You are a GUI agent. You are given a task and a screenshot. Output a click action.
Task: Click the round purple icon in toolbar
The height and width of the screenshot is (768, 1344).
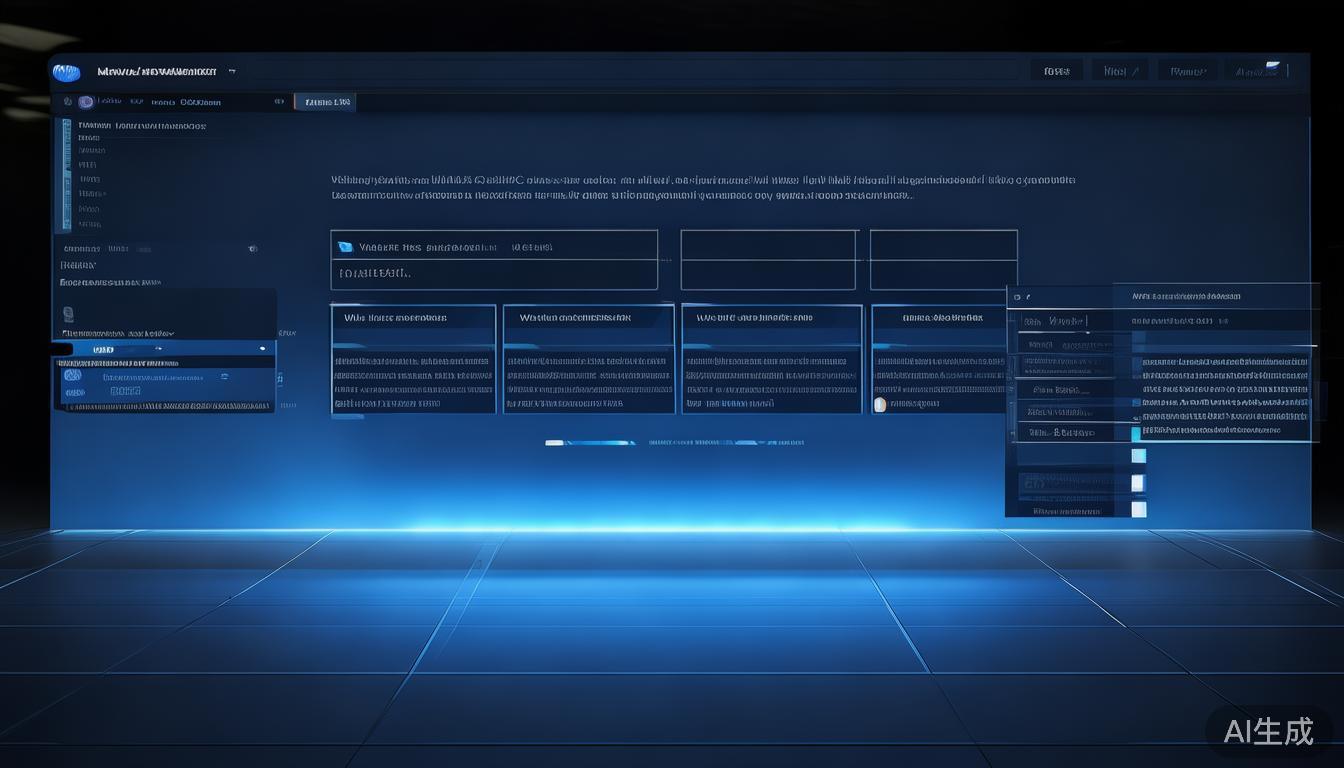pos(86,102)
